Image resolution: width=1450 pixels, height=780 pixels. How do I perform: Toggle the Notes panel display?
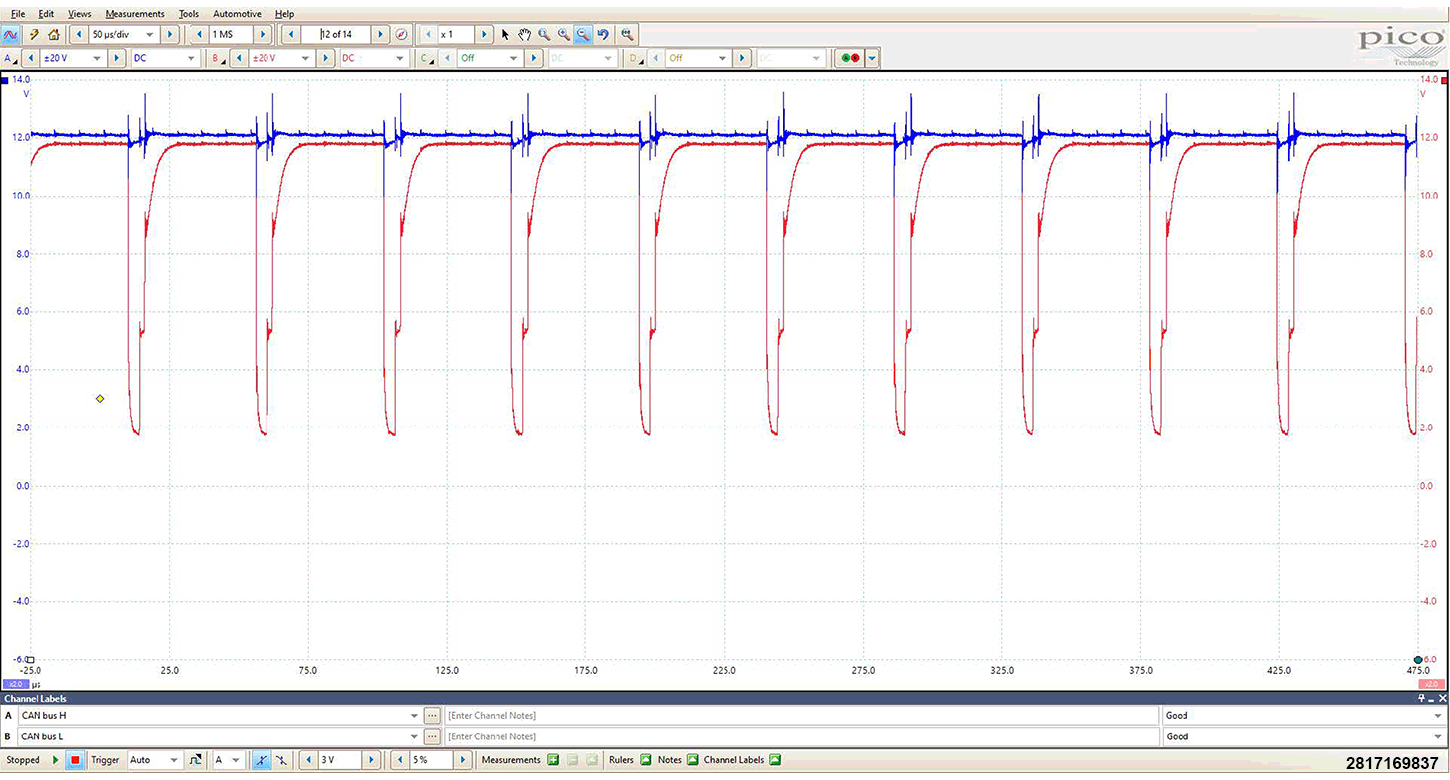click(691, 760)
